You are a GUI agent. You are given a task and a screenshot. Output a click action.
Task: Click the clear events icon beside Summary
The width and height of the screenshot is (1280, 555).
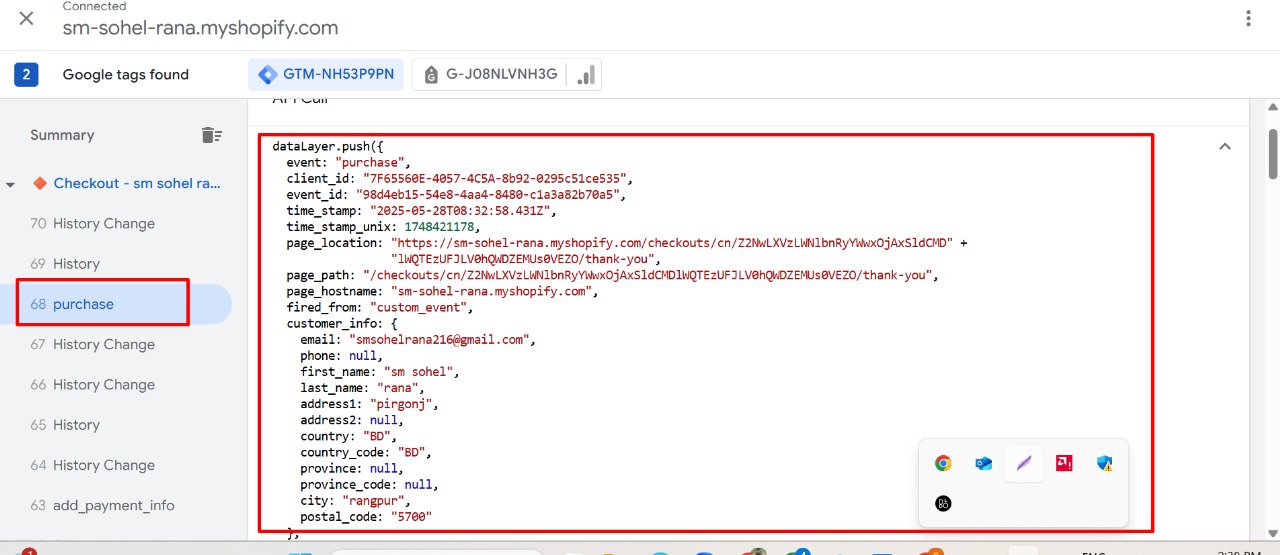211,135
